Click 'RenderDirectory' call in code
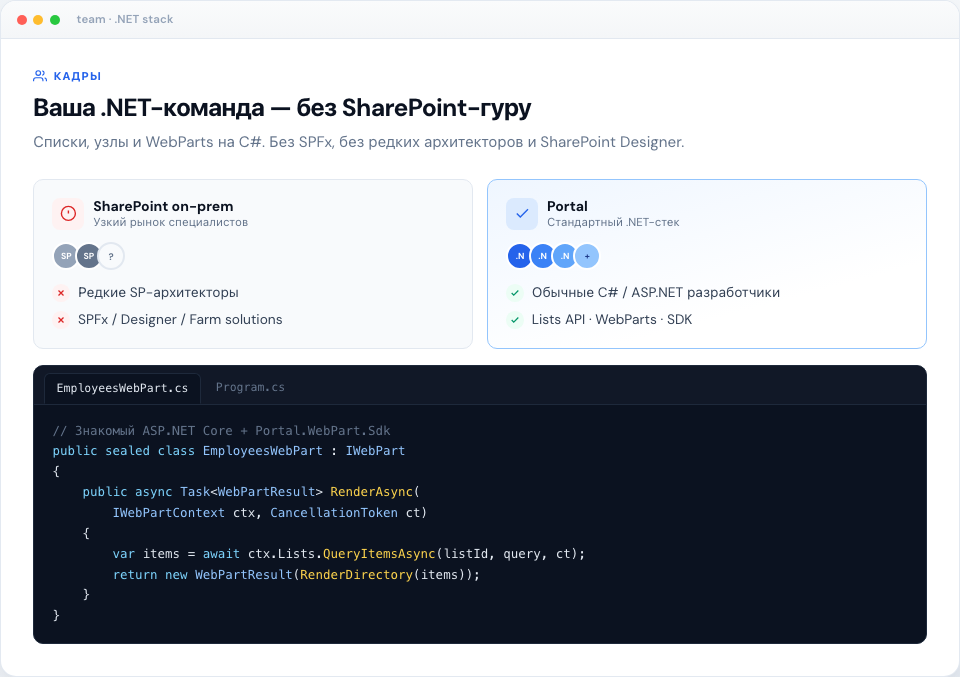 [x=356, y=575]
